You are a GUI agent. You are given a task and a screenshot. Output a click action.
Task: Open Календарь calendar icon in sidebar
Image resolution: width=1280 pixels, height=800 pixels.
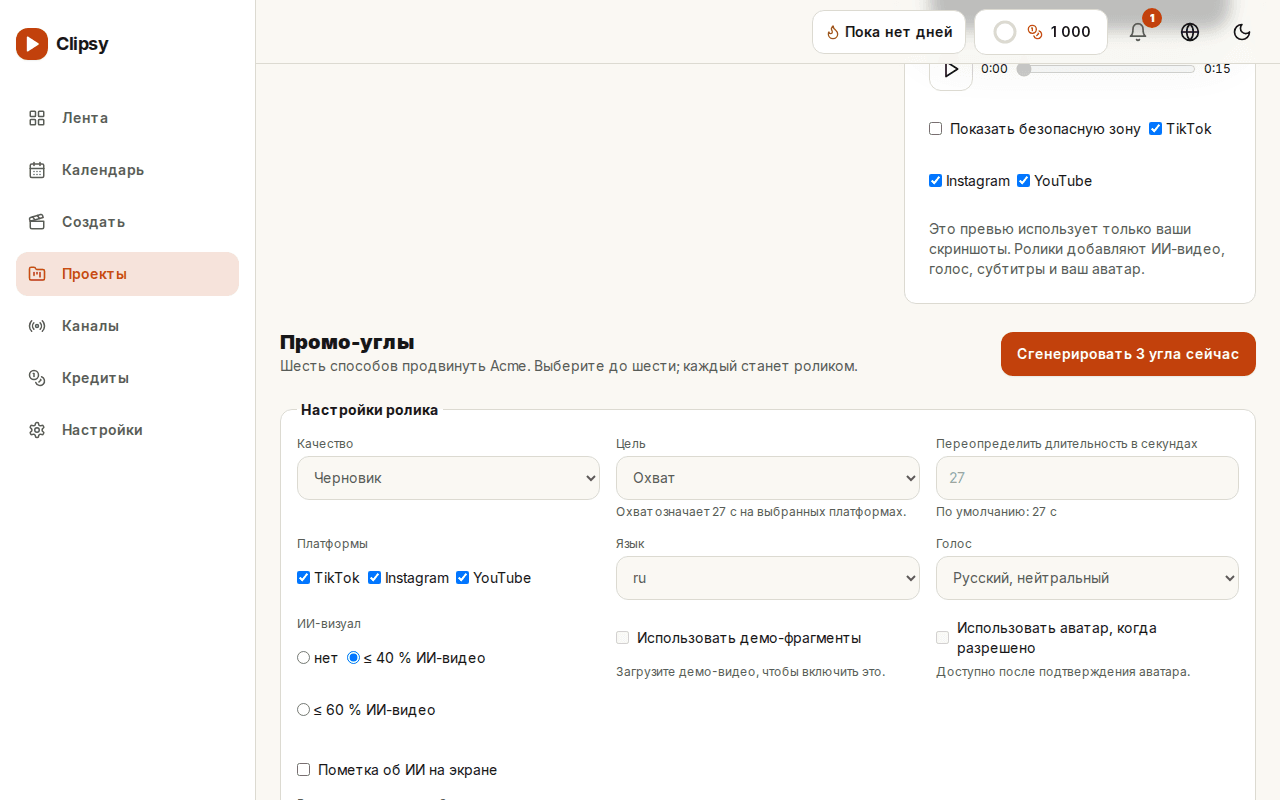(37, 170)
